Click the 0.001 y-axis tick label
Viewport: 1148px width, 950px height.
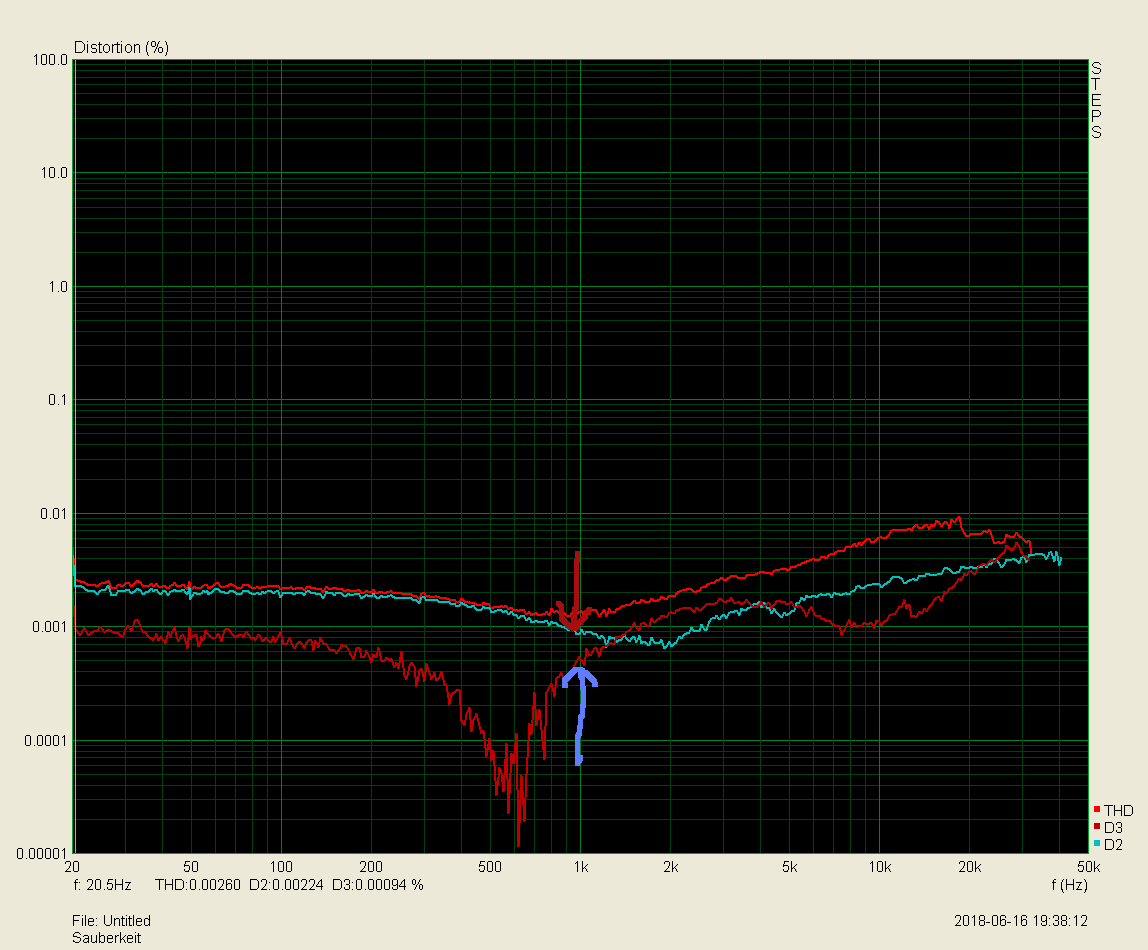point(50,627)
